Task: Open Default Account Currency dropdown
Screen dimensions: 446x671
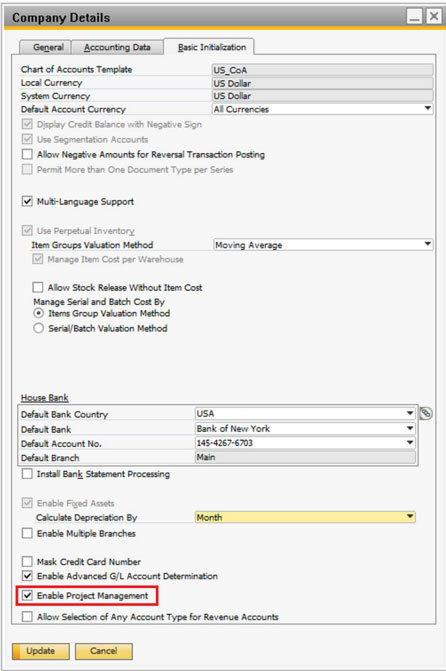Action: (x=323, y=109)
